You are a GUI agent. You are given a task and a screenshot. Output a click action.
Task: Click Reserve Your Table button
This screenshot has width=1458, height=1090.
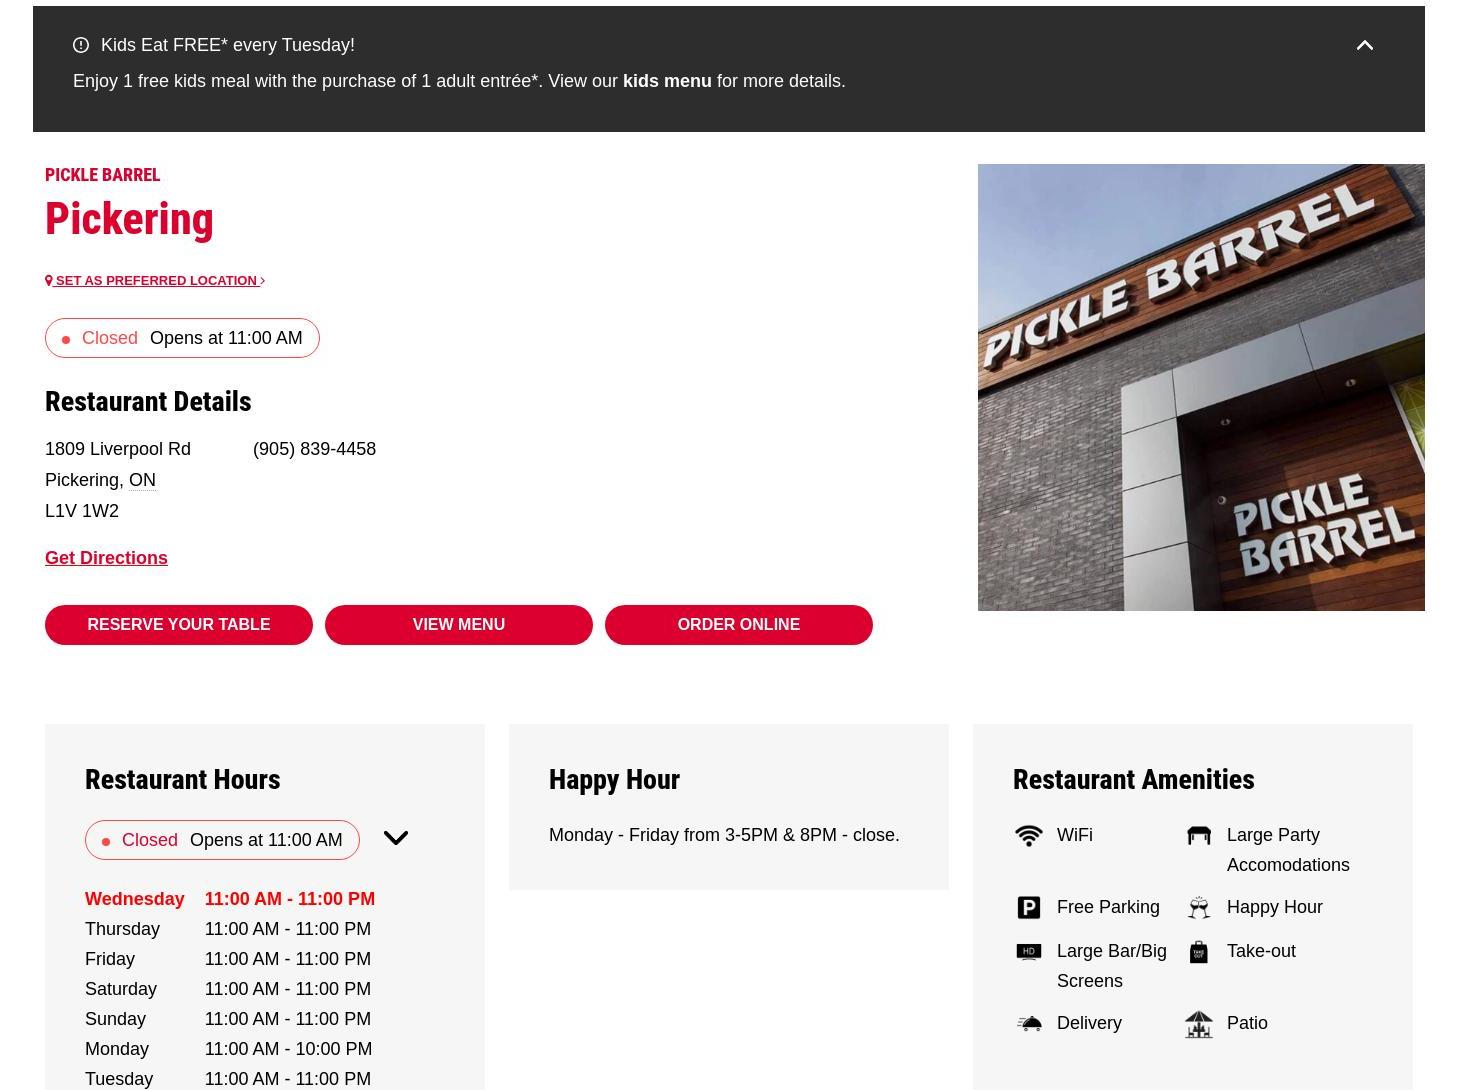[179, 625]
